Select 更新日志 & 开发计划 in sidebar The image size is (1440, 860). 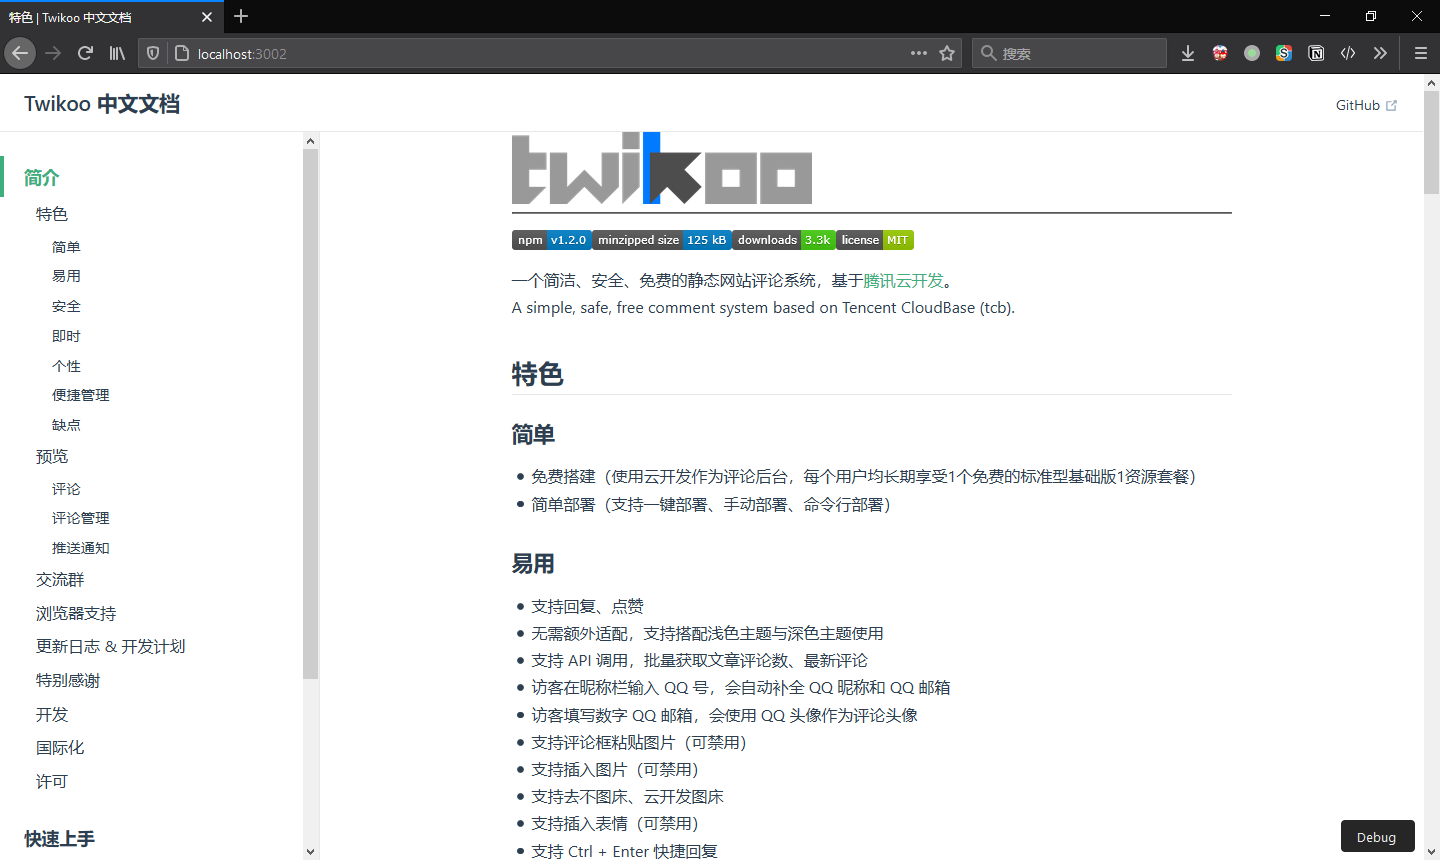tap(111, 646)
